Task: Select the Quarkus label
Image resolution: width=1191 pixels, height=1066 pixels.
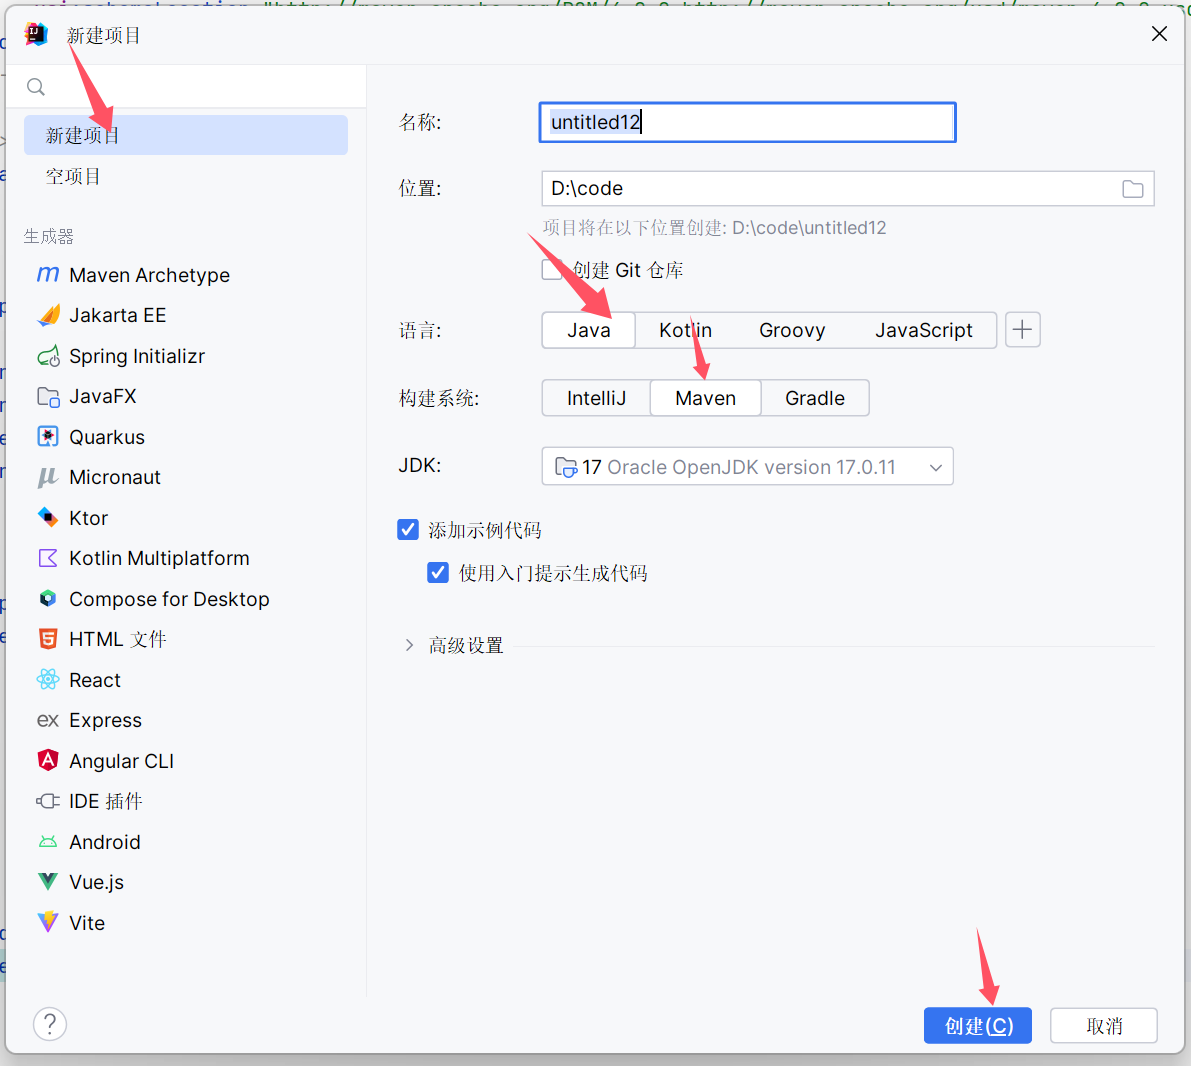Action: click(107, 437)
